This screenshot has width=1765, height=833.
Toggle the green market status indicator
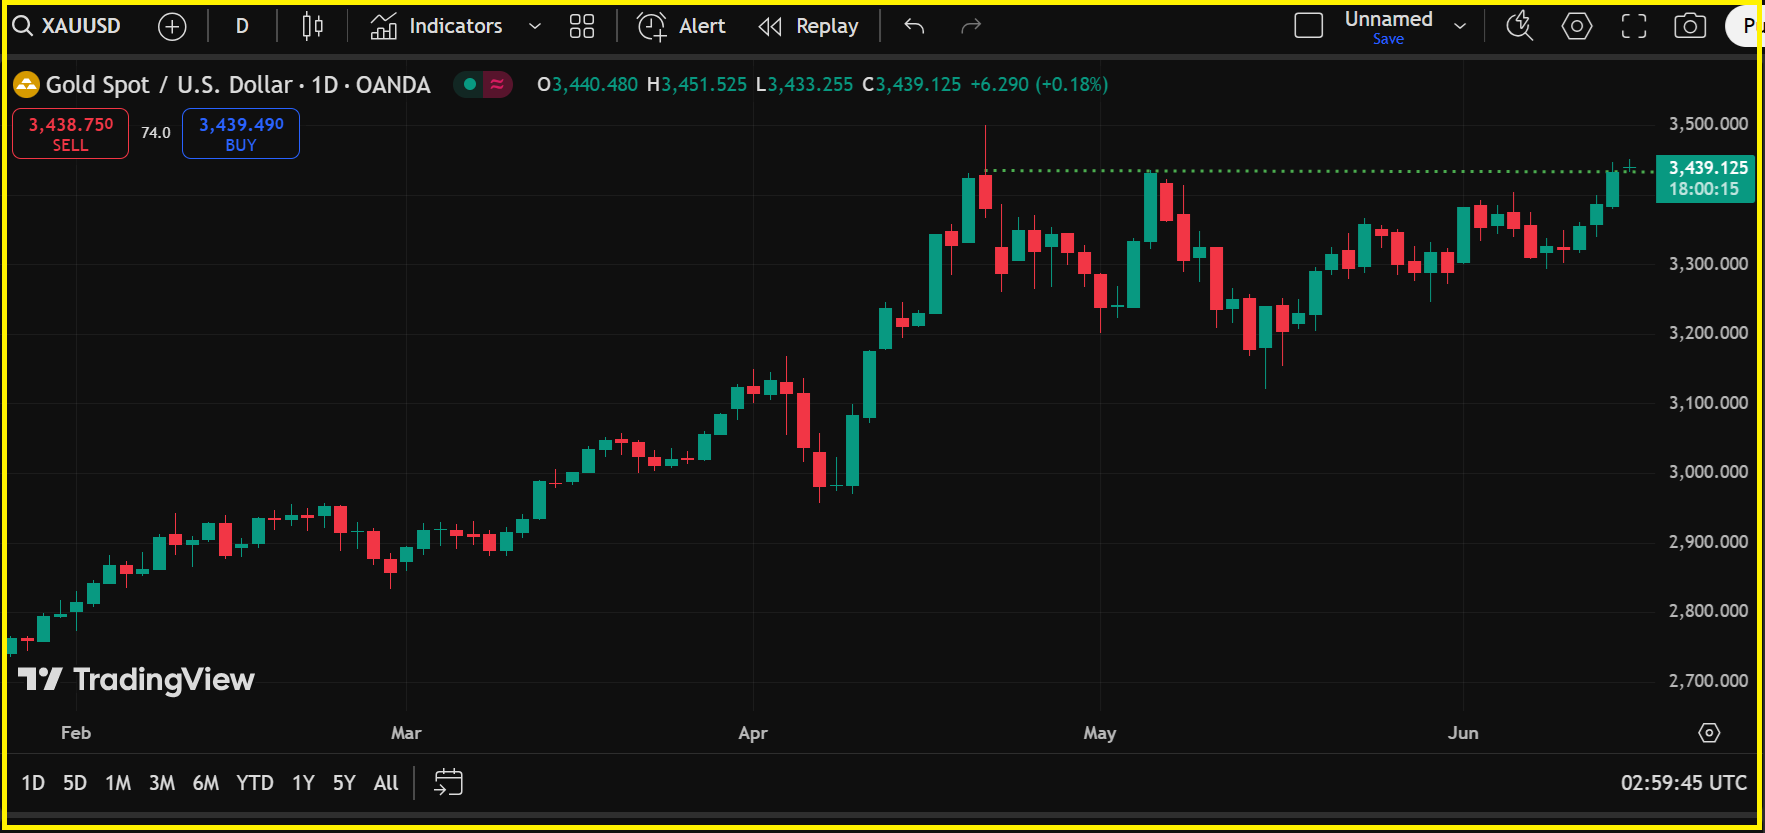[x=469, y=85]
